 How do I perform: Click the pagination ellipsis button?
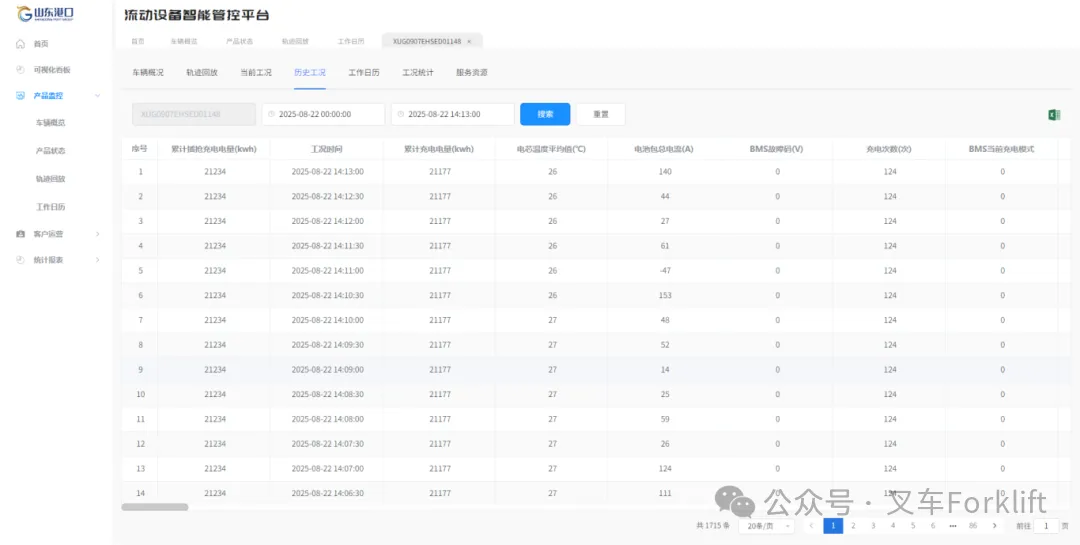953,526
